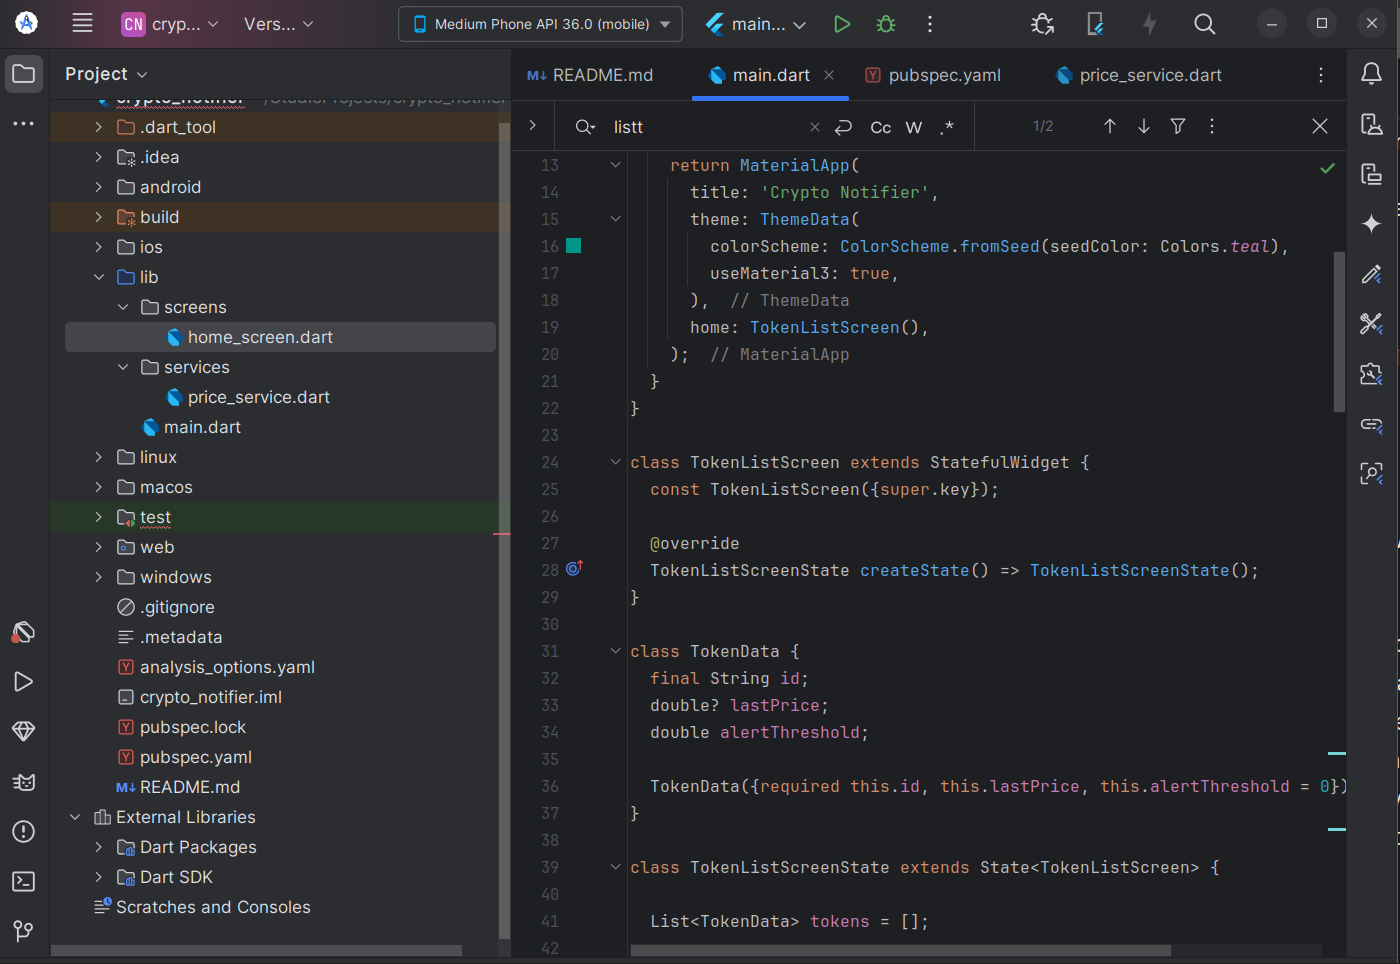The width and height of the screenshot is (1400, 964).
Task: Click the green inspection status checkmark
Action: (1327, 168)
